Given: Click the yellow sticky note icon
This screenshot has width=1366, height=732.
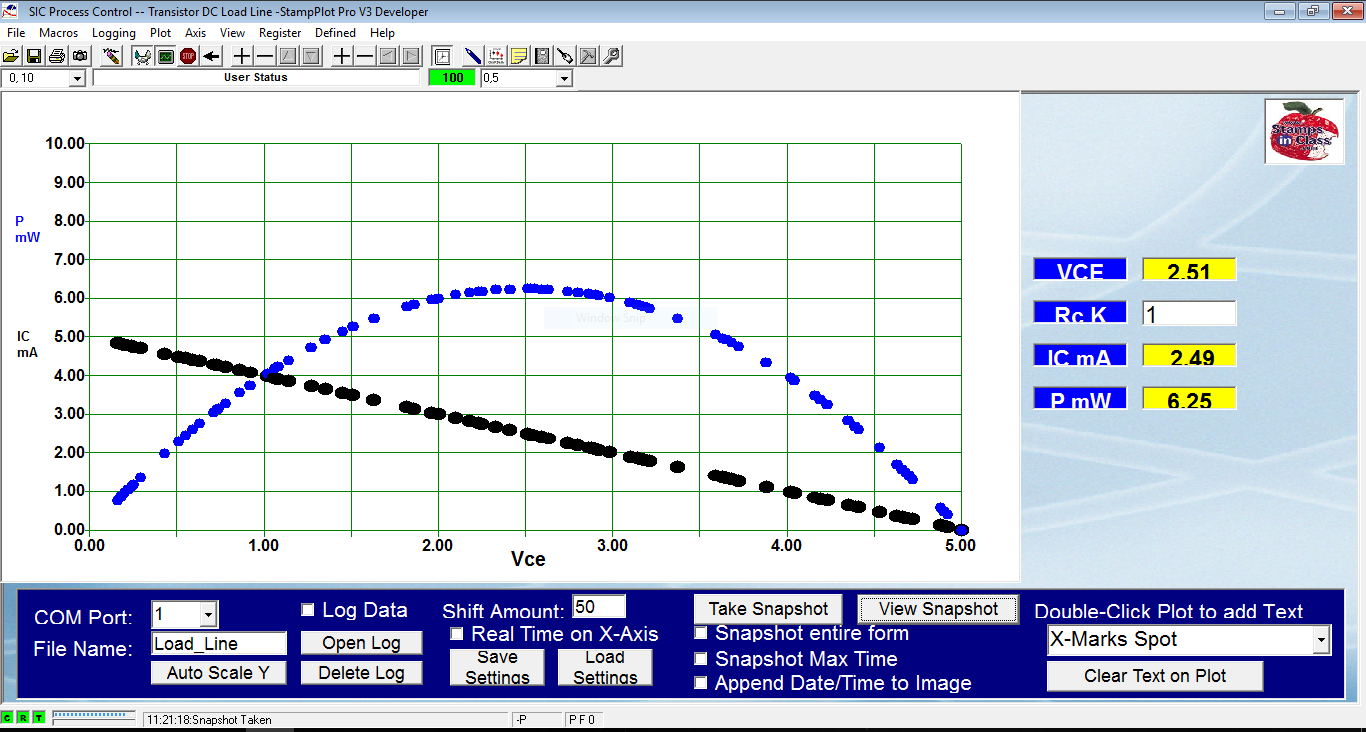Looking at the screenshot, I should tap(519, 56).
